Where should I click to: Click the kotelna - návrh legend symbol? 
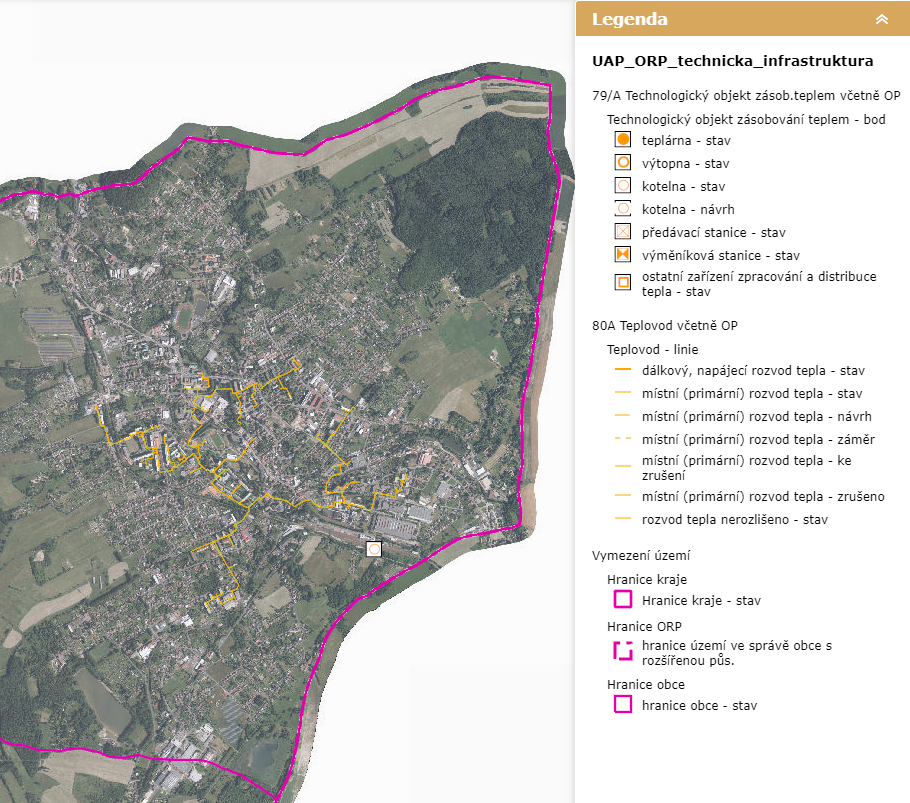[623, 208]
